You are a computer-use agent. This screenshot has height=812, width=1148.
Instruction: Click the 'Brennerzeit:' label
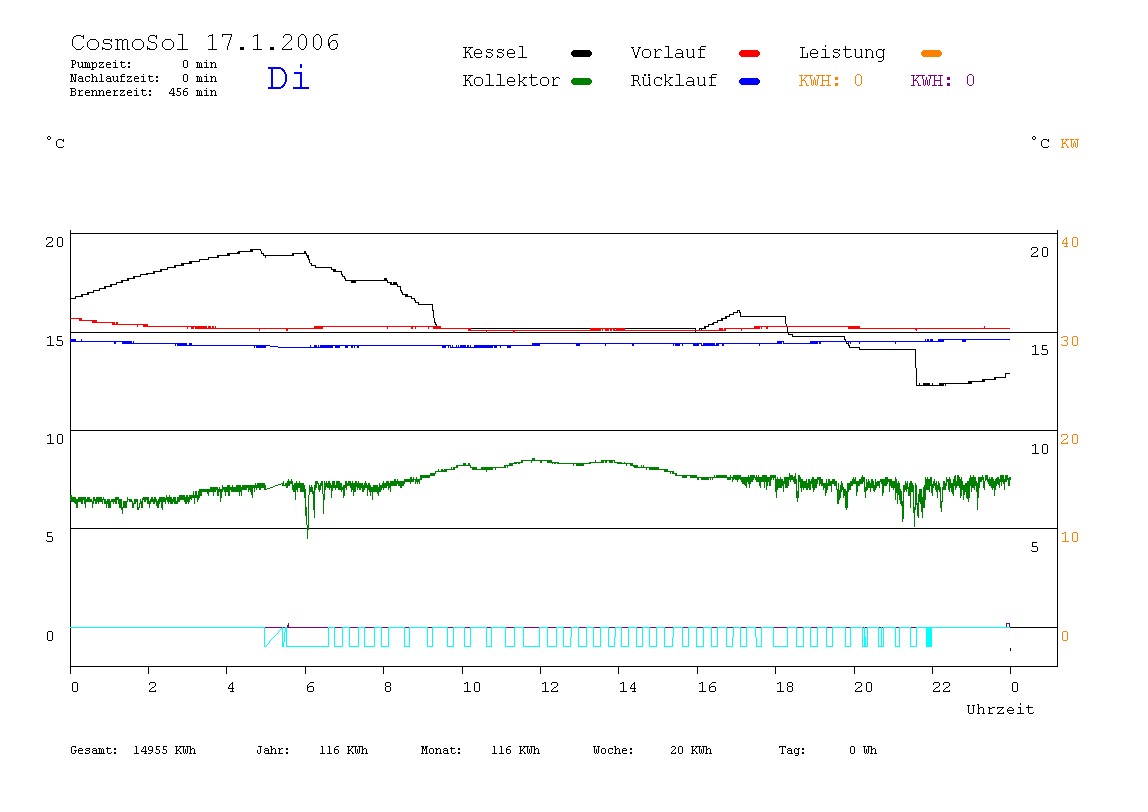[111, 92]
